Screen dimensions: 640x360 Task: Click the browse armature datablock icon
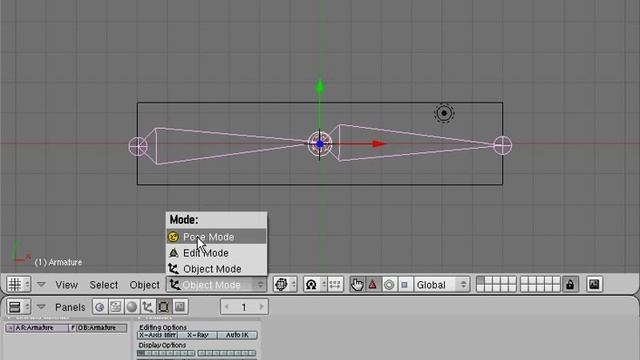[x=10, y=328]
